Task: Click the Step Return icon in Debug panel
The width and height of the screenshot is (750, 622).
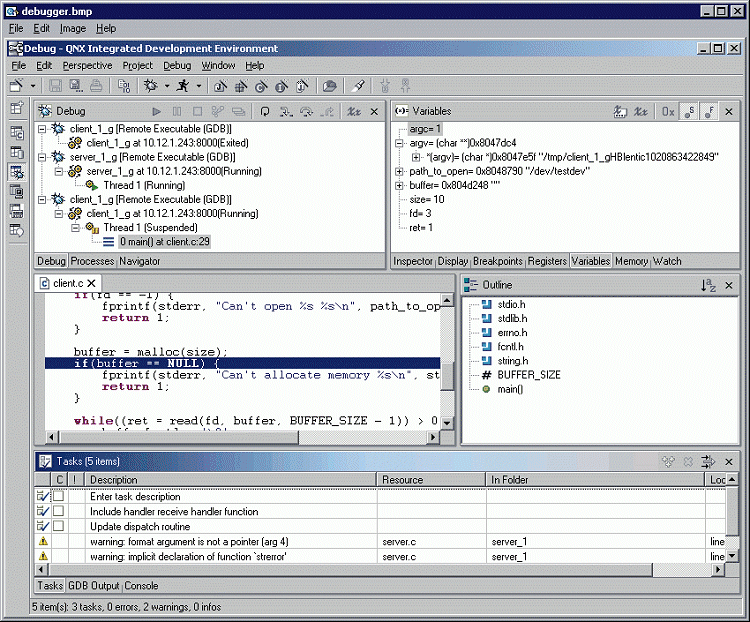Action: pos(328,111)
